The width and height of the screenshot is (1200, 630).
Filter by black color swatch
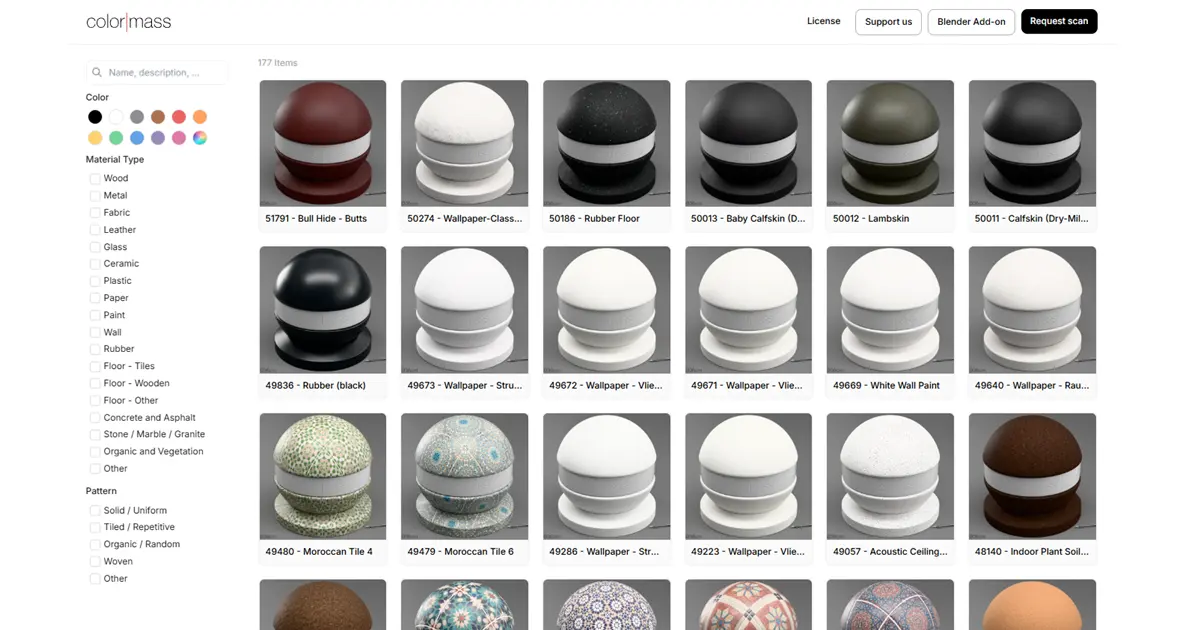point(95,117)
